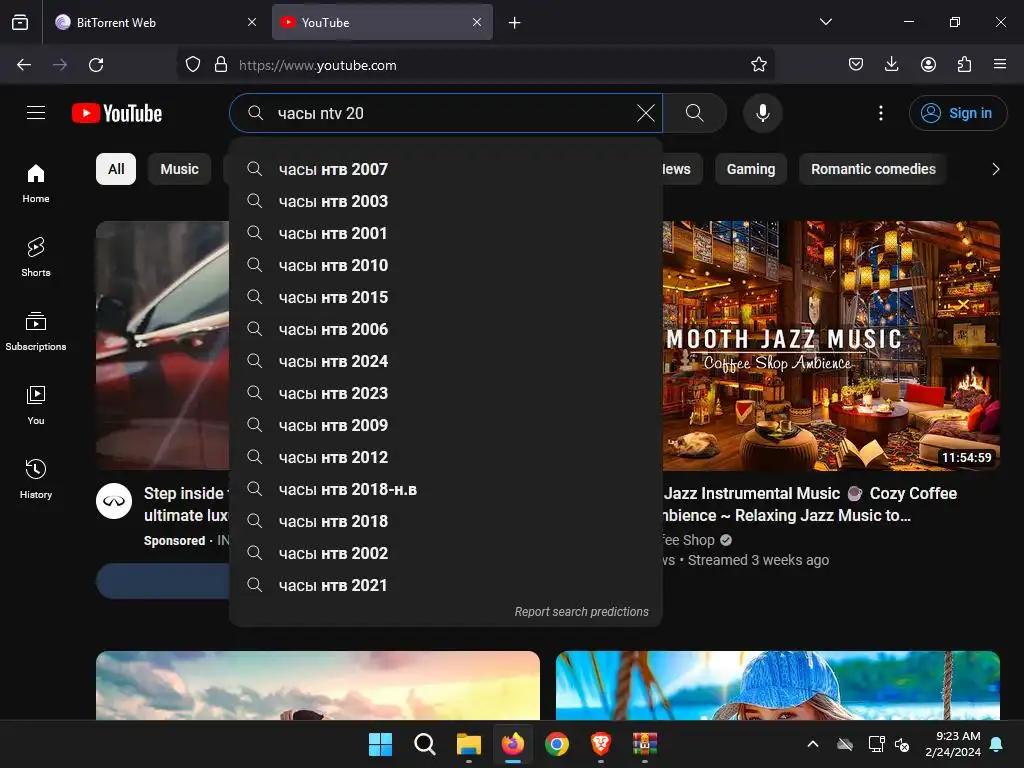
Task: Open the extensions puzzle icon
Action: pyautogui.click(x=964, y=65)
